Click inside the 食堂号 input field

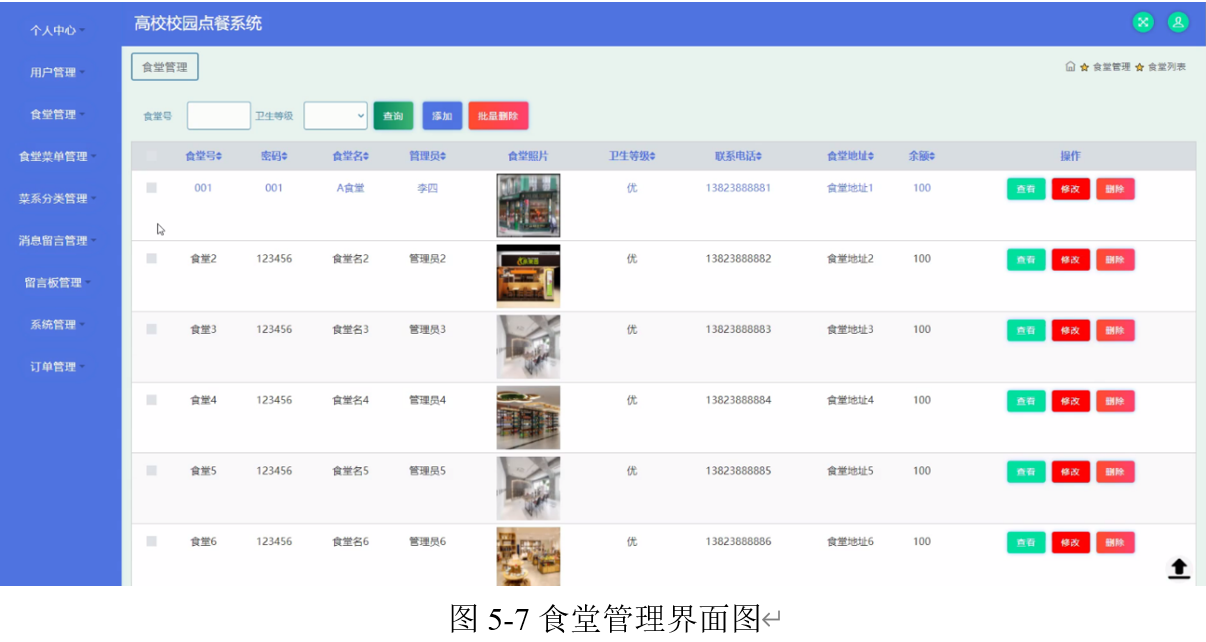tap(219, 115)
